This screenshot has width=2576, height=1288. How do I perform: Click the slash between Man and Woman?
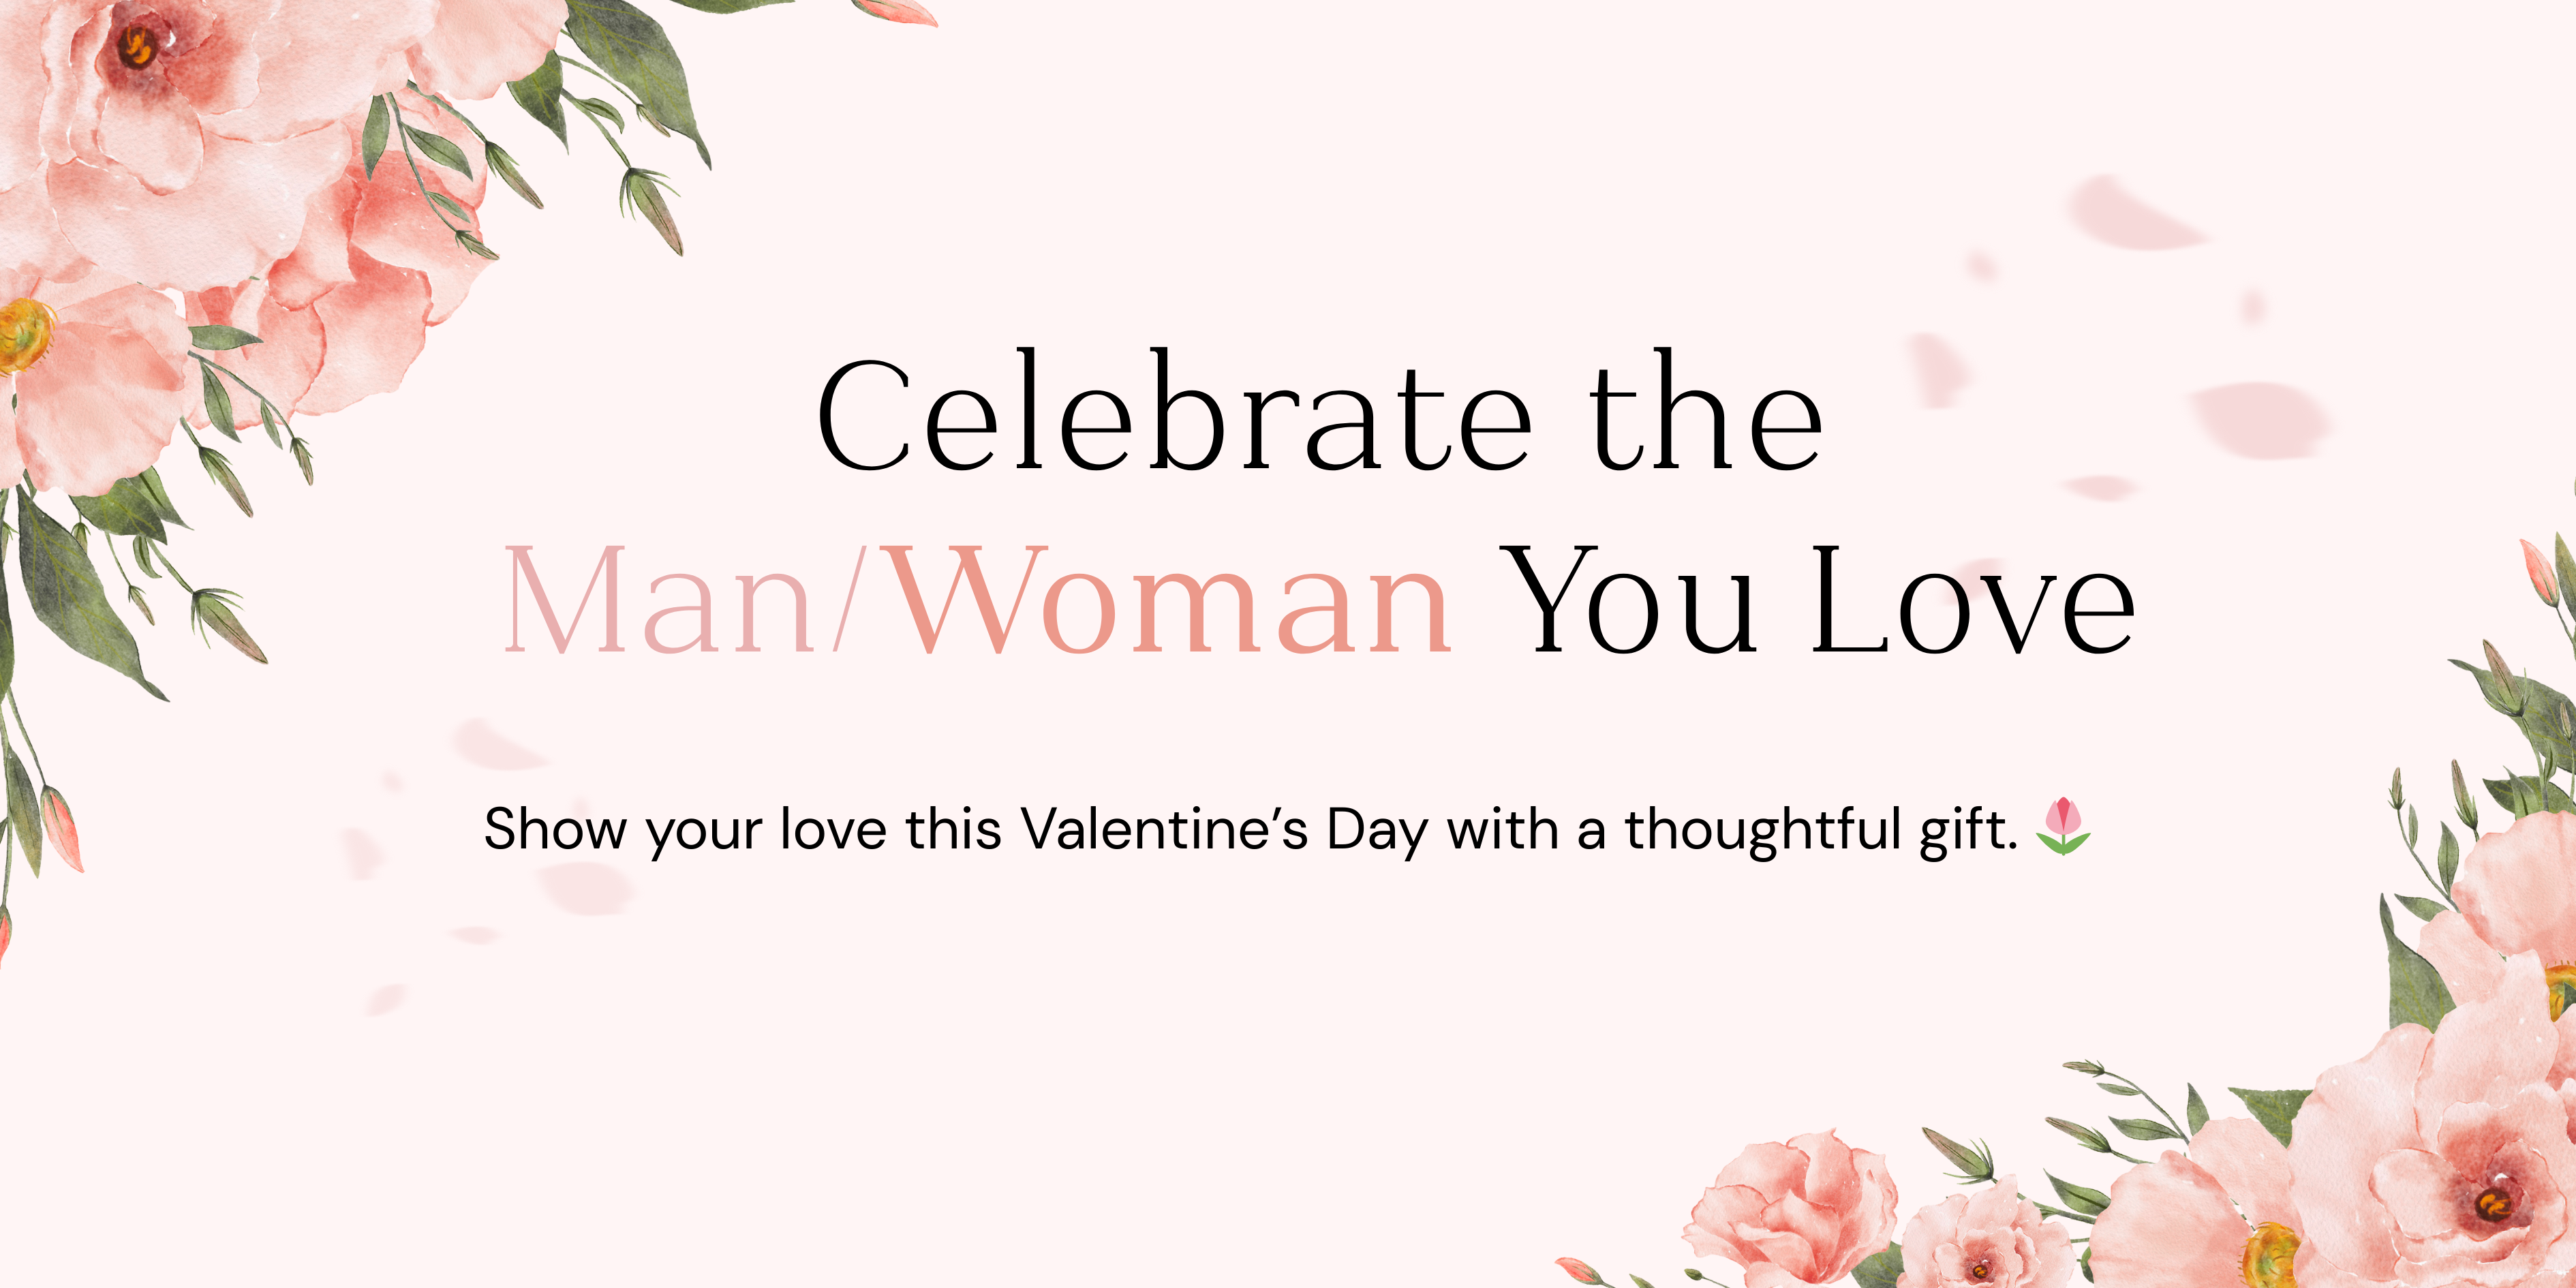849,601
